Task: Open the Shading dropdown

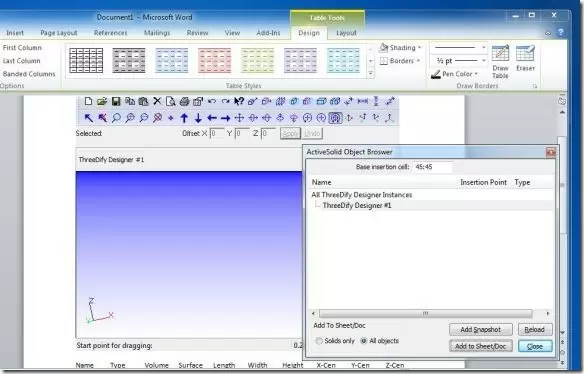Action: [x=400, y=48]
